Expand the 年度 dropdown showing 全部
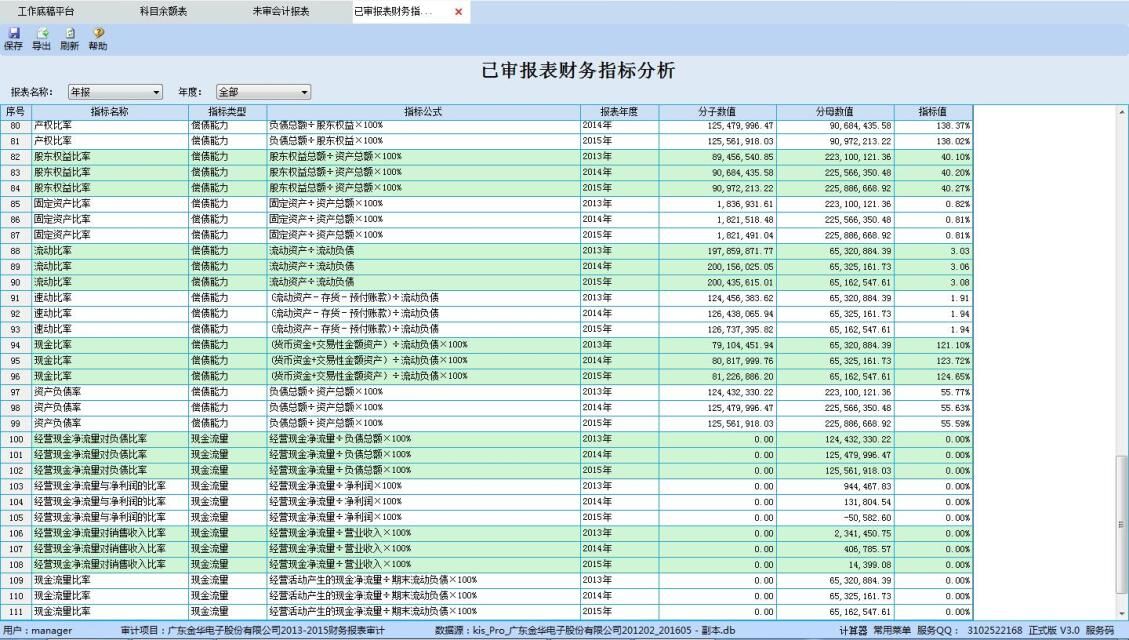Image resolution: width=1129 pixels, height=640 pixels. (x=264, y=92)
